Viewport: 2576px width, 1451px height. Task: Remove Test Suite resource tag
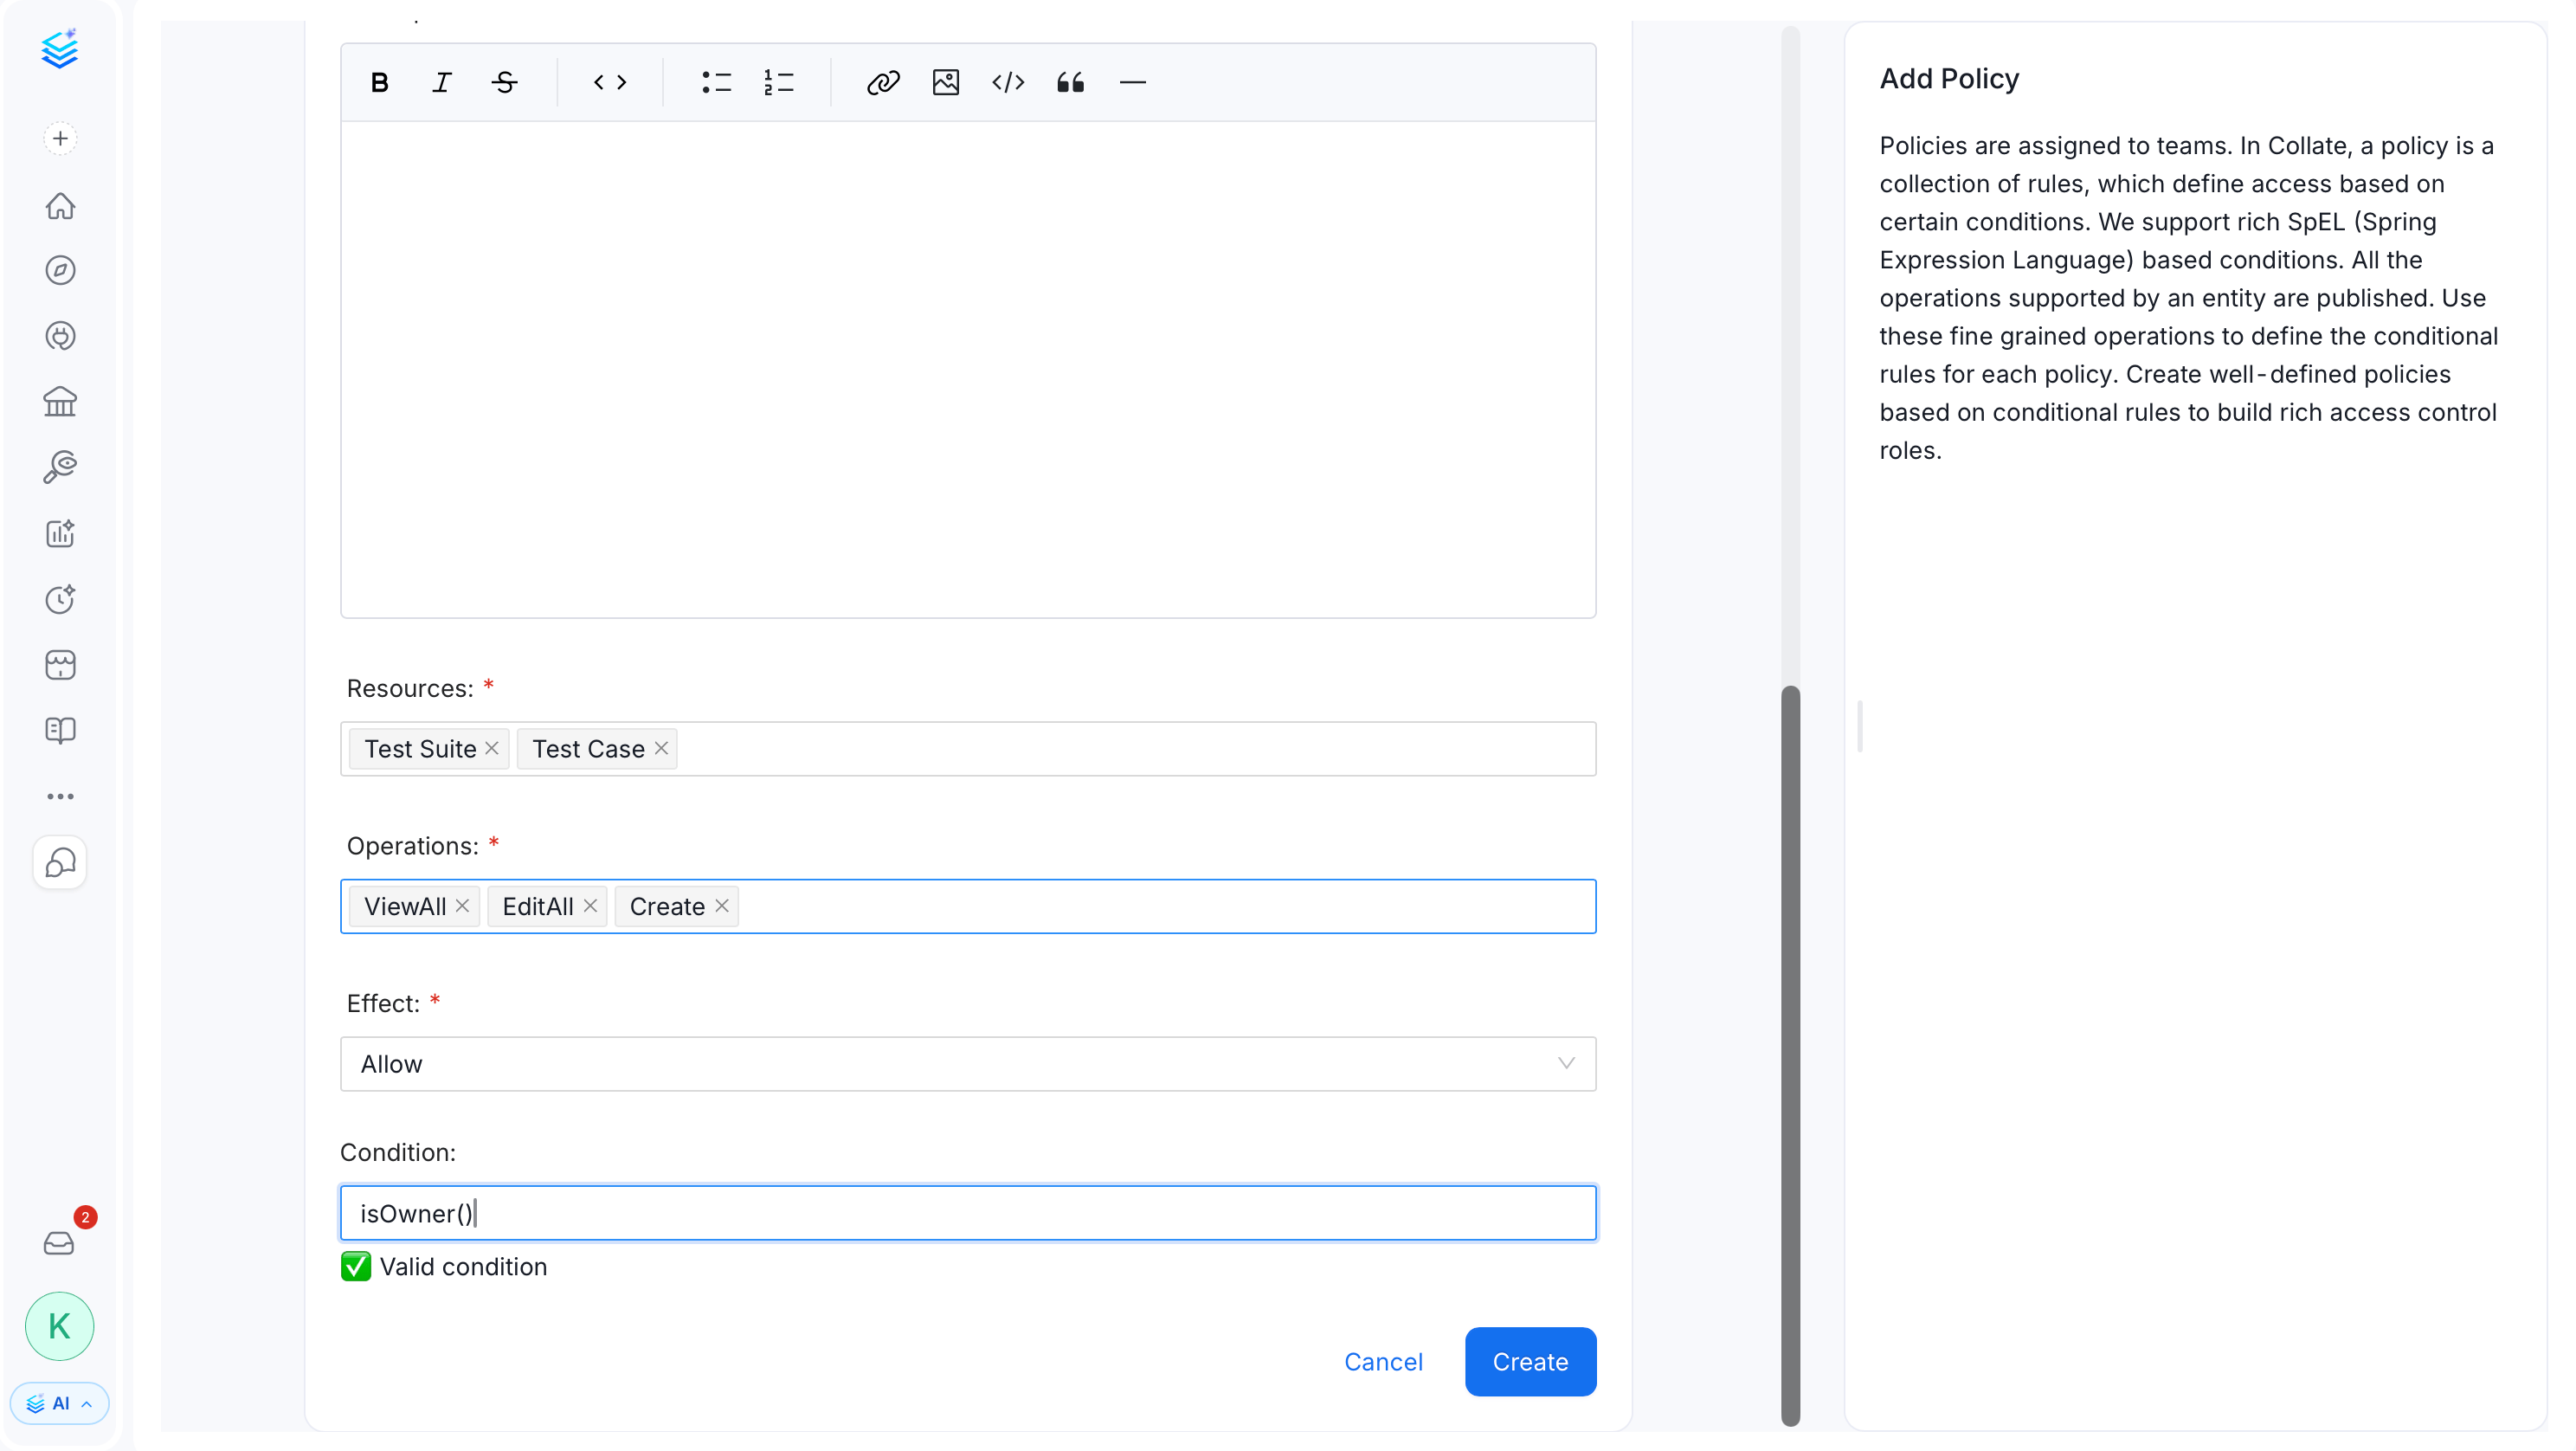492,749
